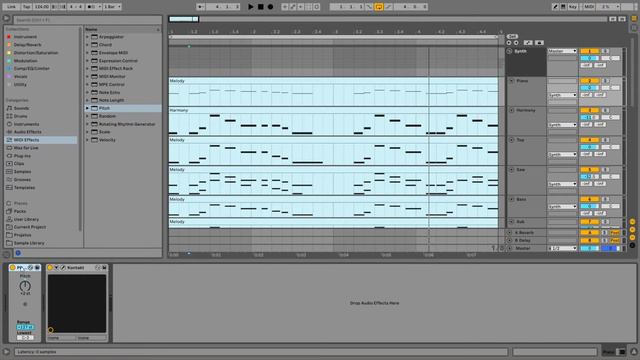Open the Max for Live category
640x360 pixels.
[x=26, y=148]
